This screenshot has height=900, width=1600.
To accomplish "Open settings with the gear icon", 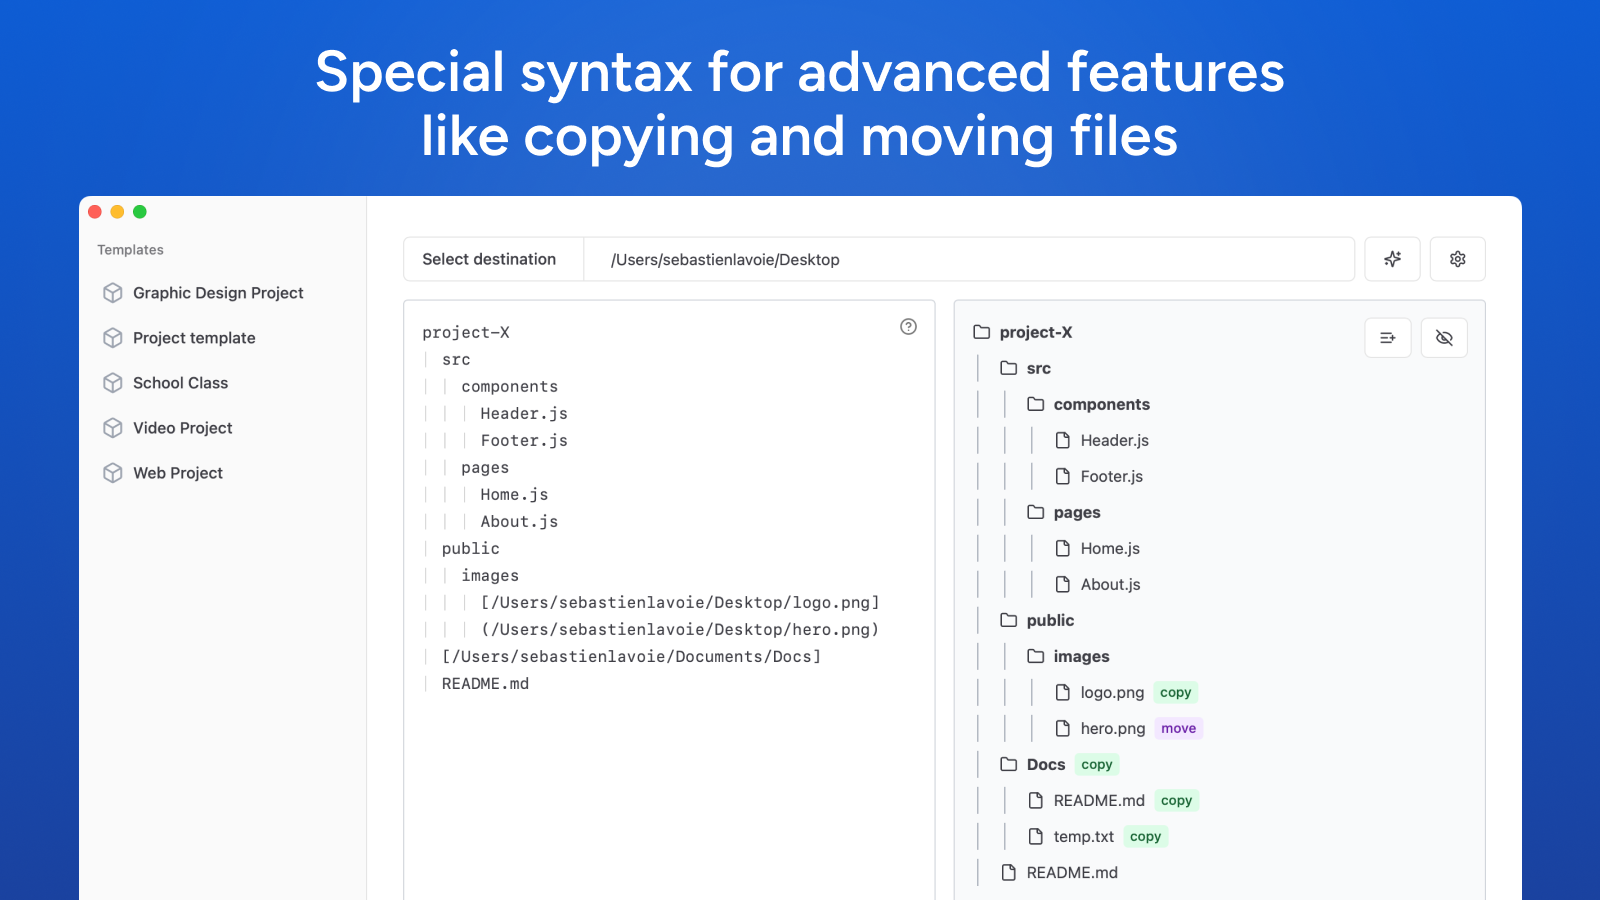I will 1457,259.
